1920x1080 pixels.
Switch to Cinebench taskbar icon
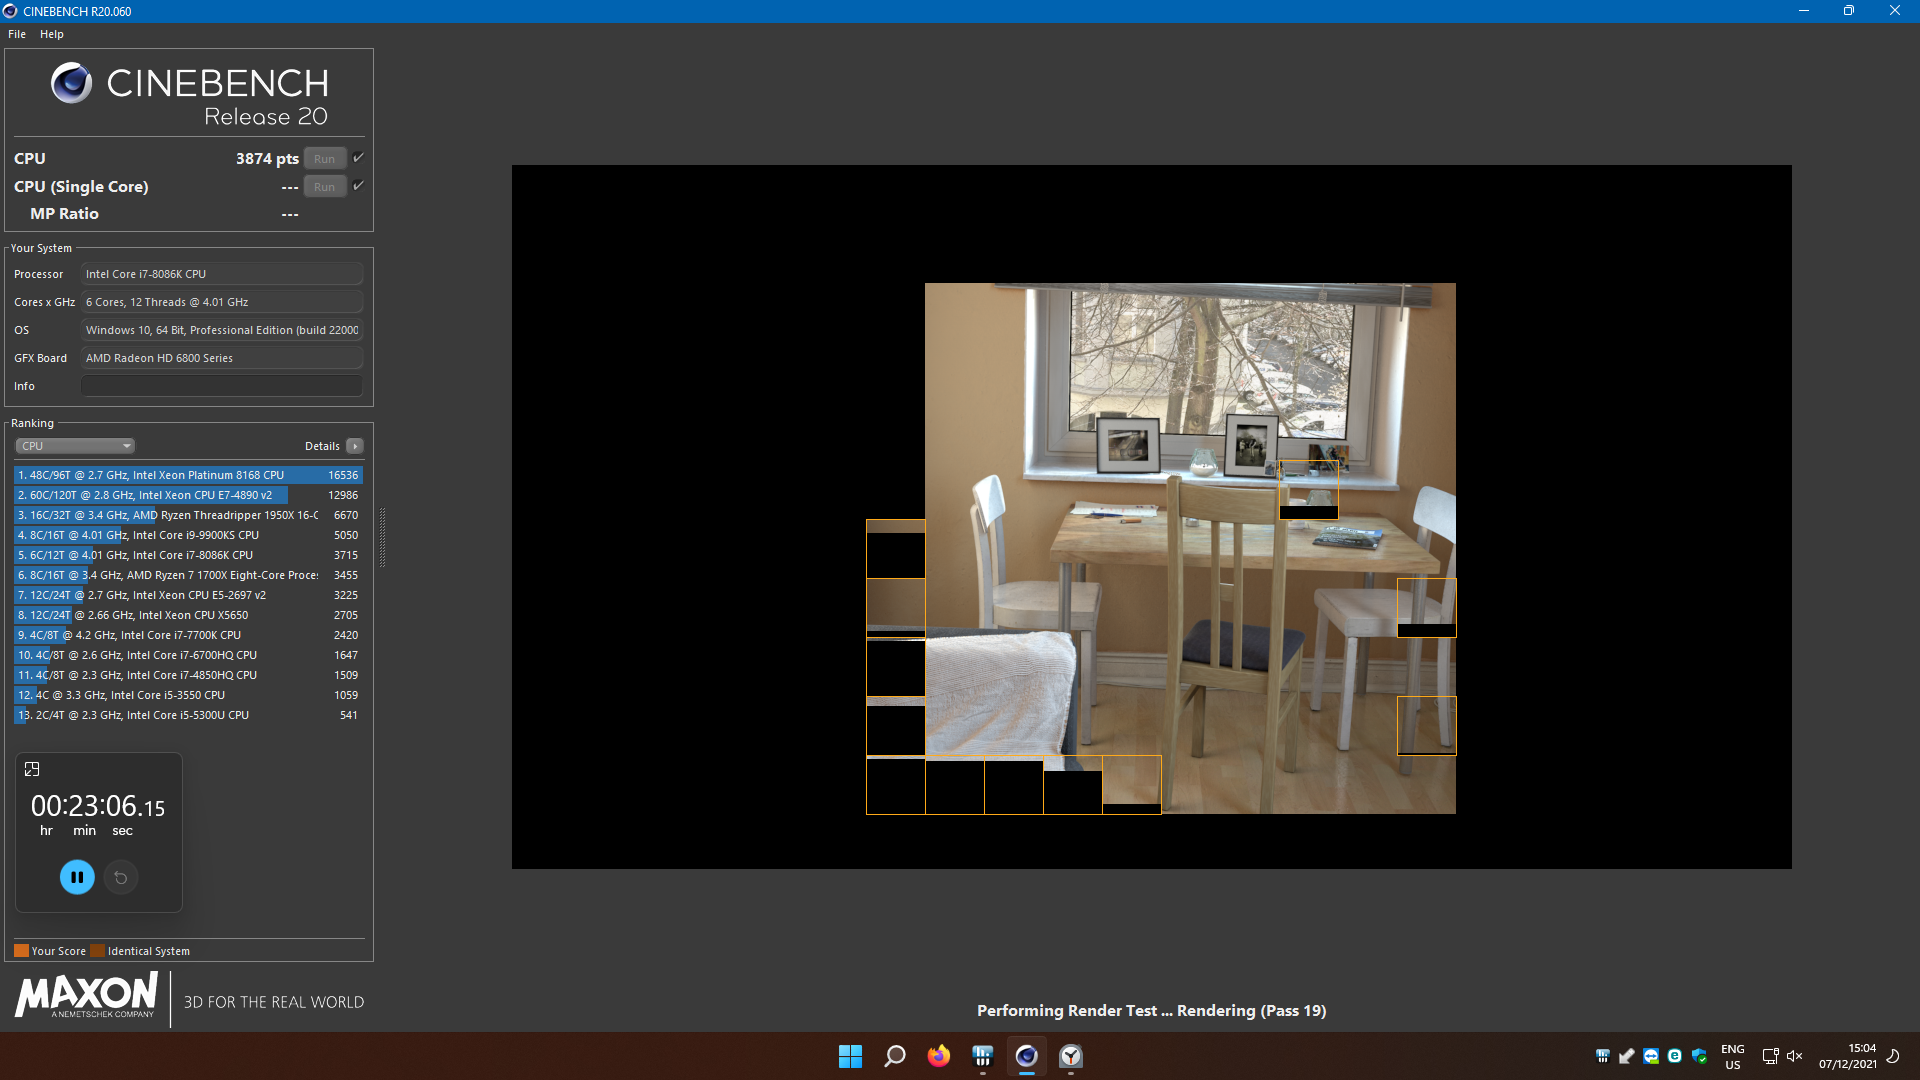(1027, 1056)
